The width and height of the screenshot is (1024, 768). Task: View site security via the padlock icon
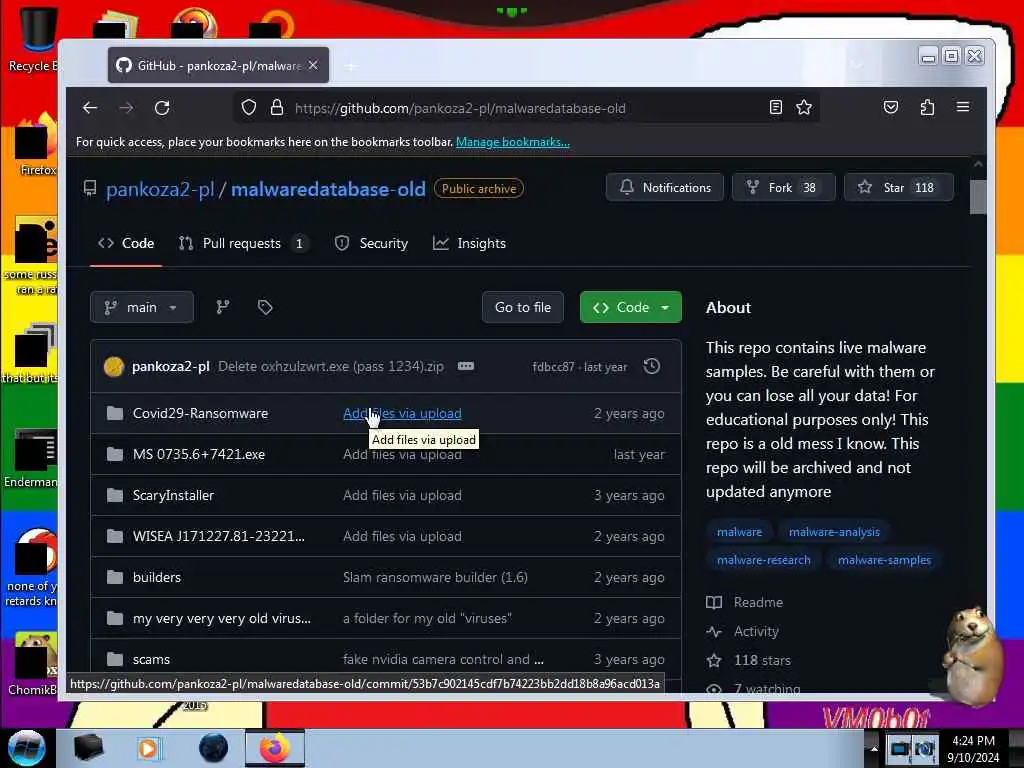click(x=277, y=108)
